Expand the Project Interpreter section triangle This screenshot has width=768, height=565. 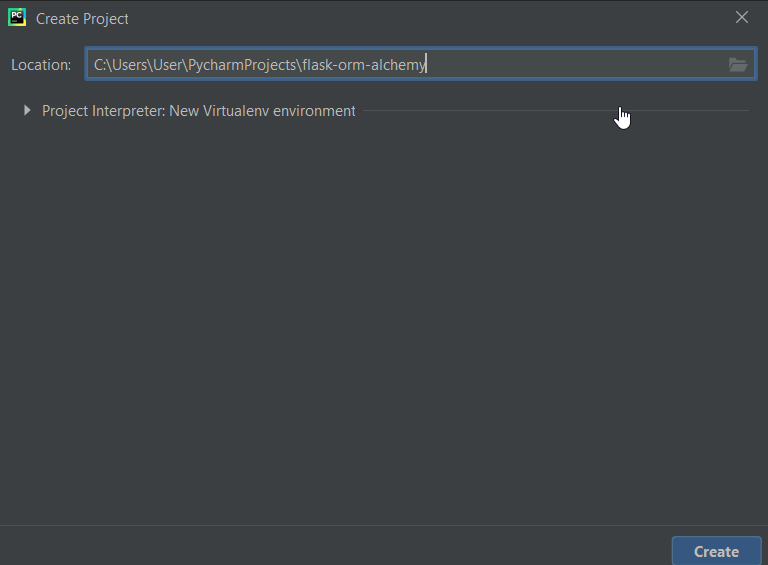tap(27, 111)
